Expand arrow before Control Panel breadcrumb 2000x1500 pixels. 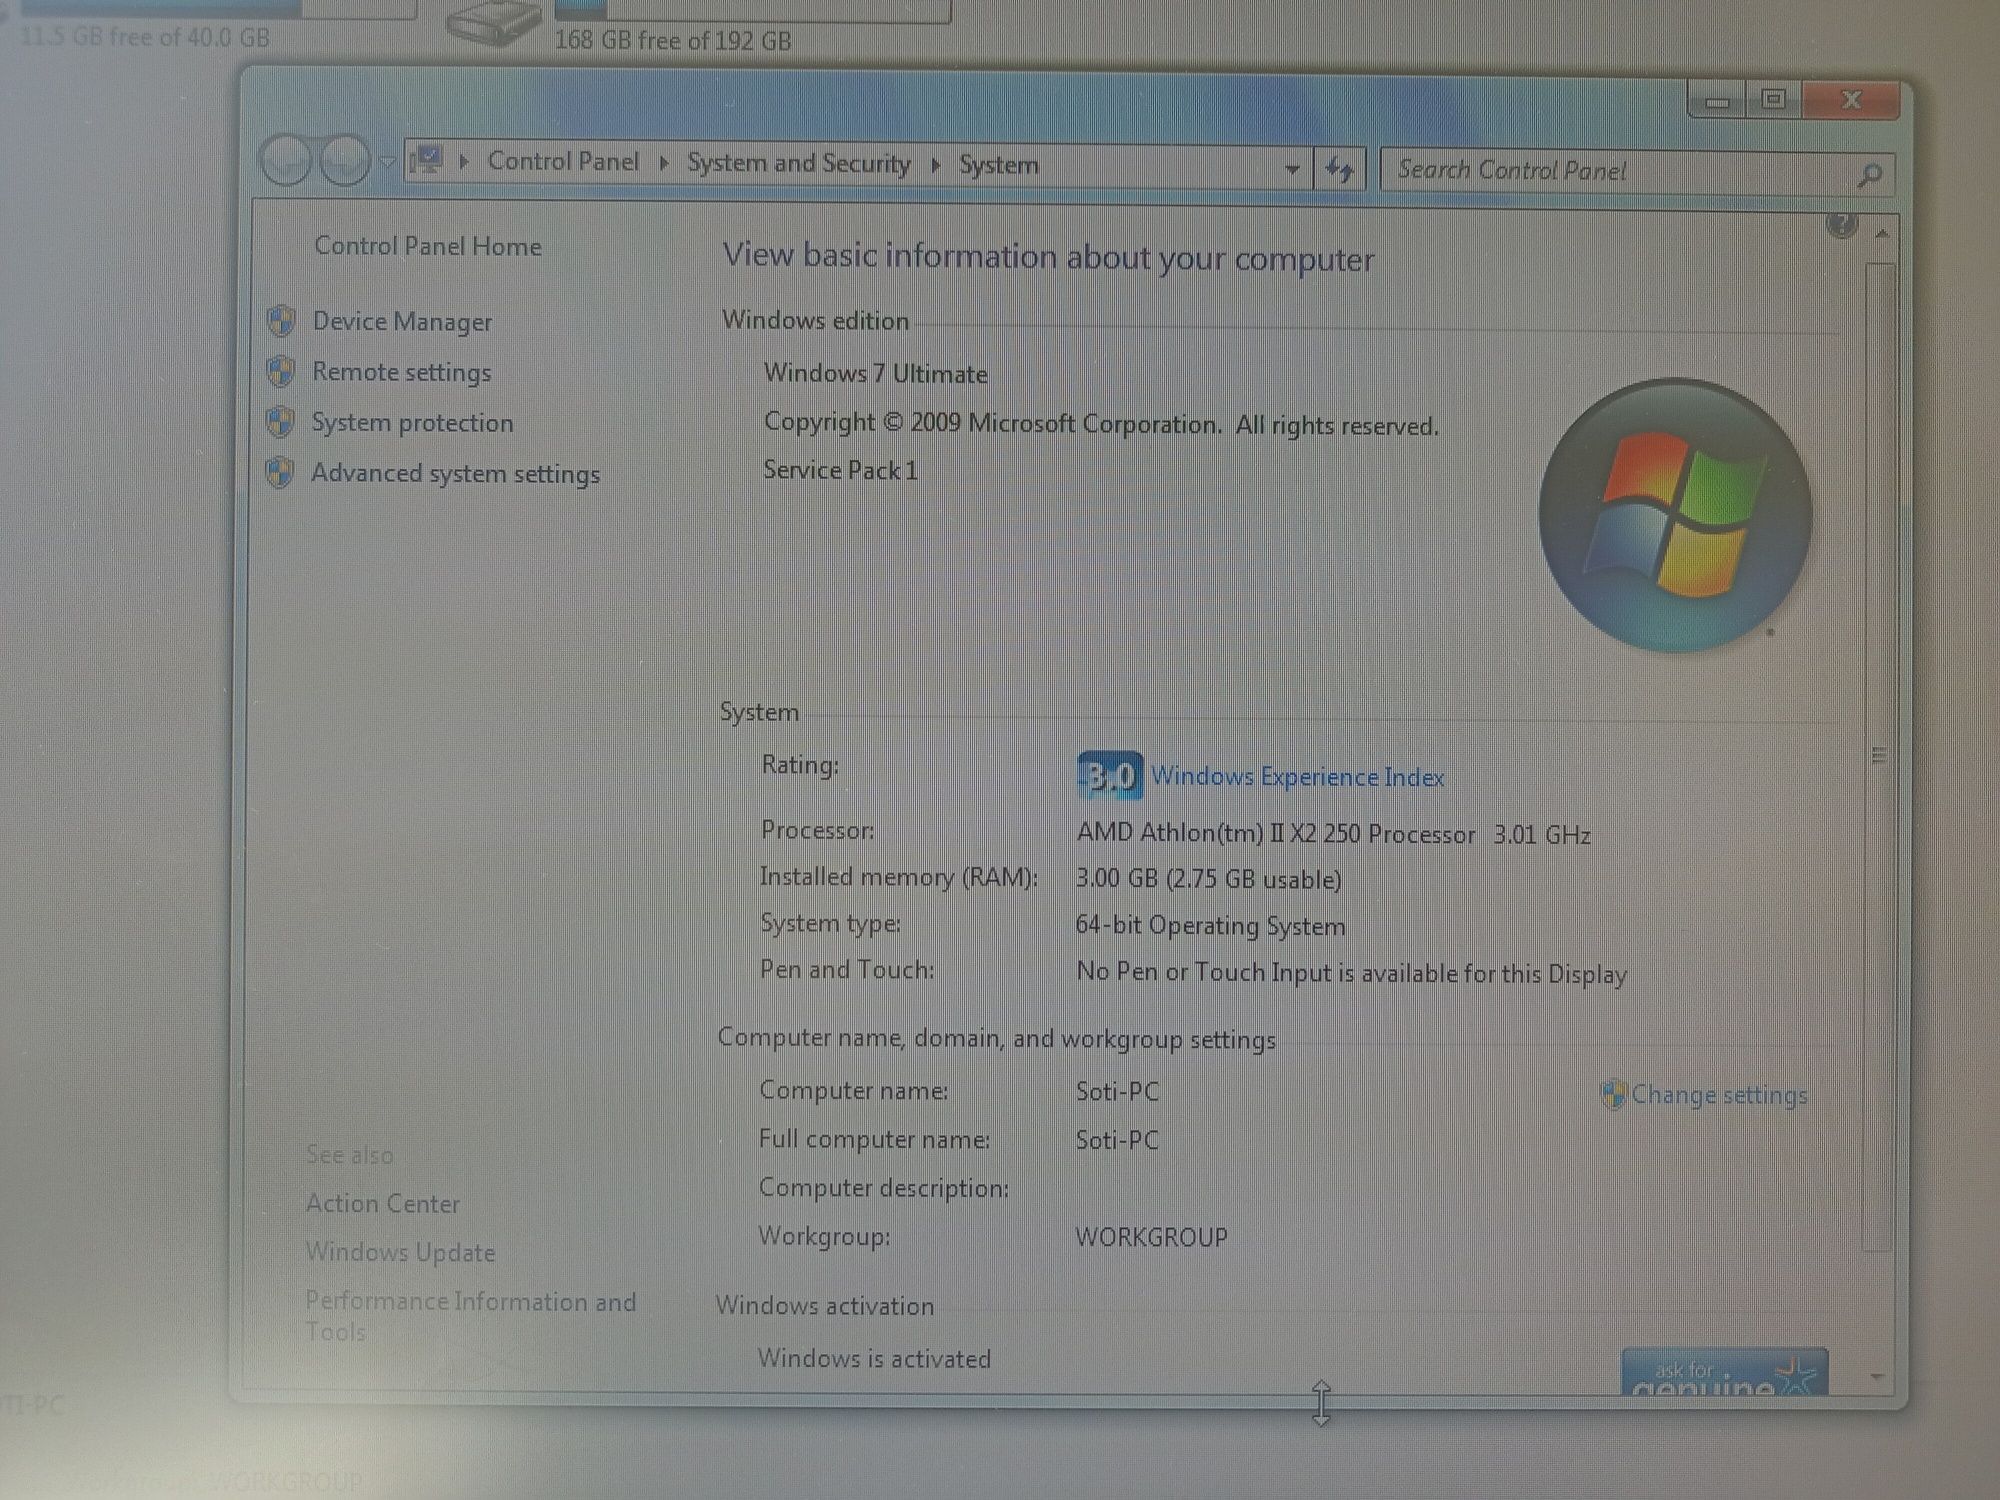464,161
